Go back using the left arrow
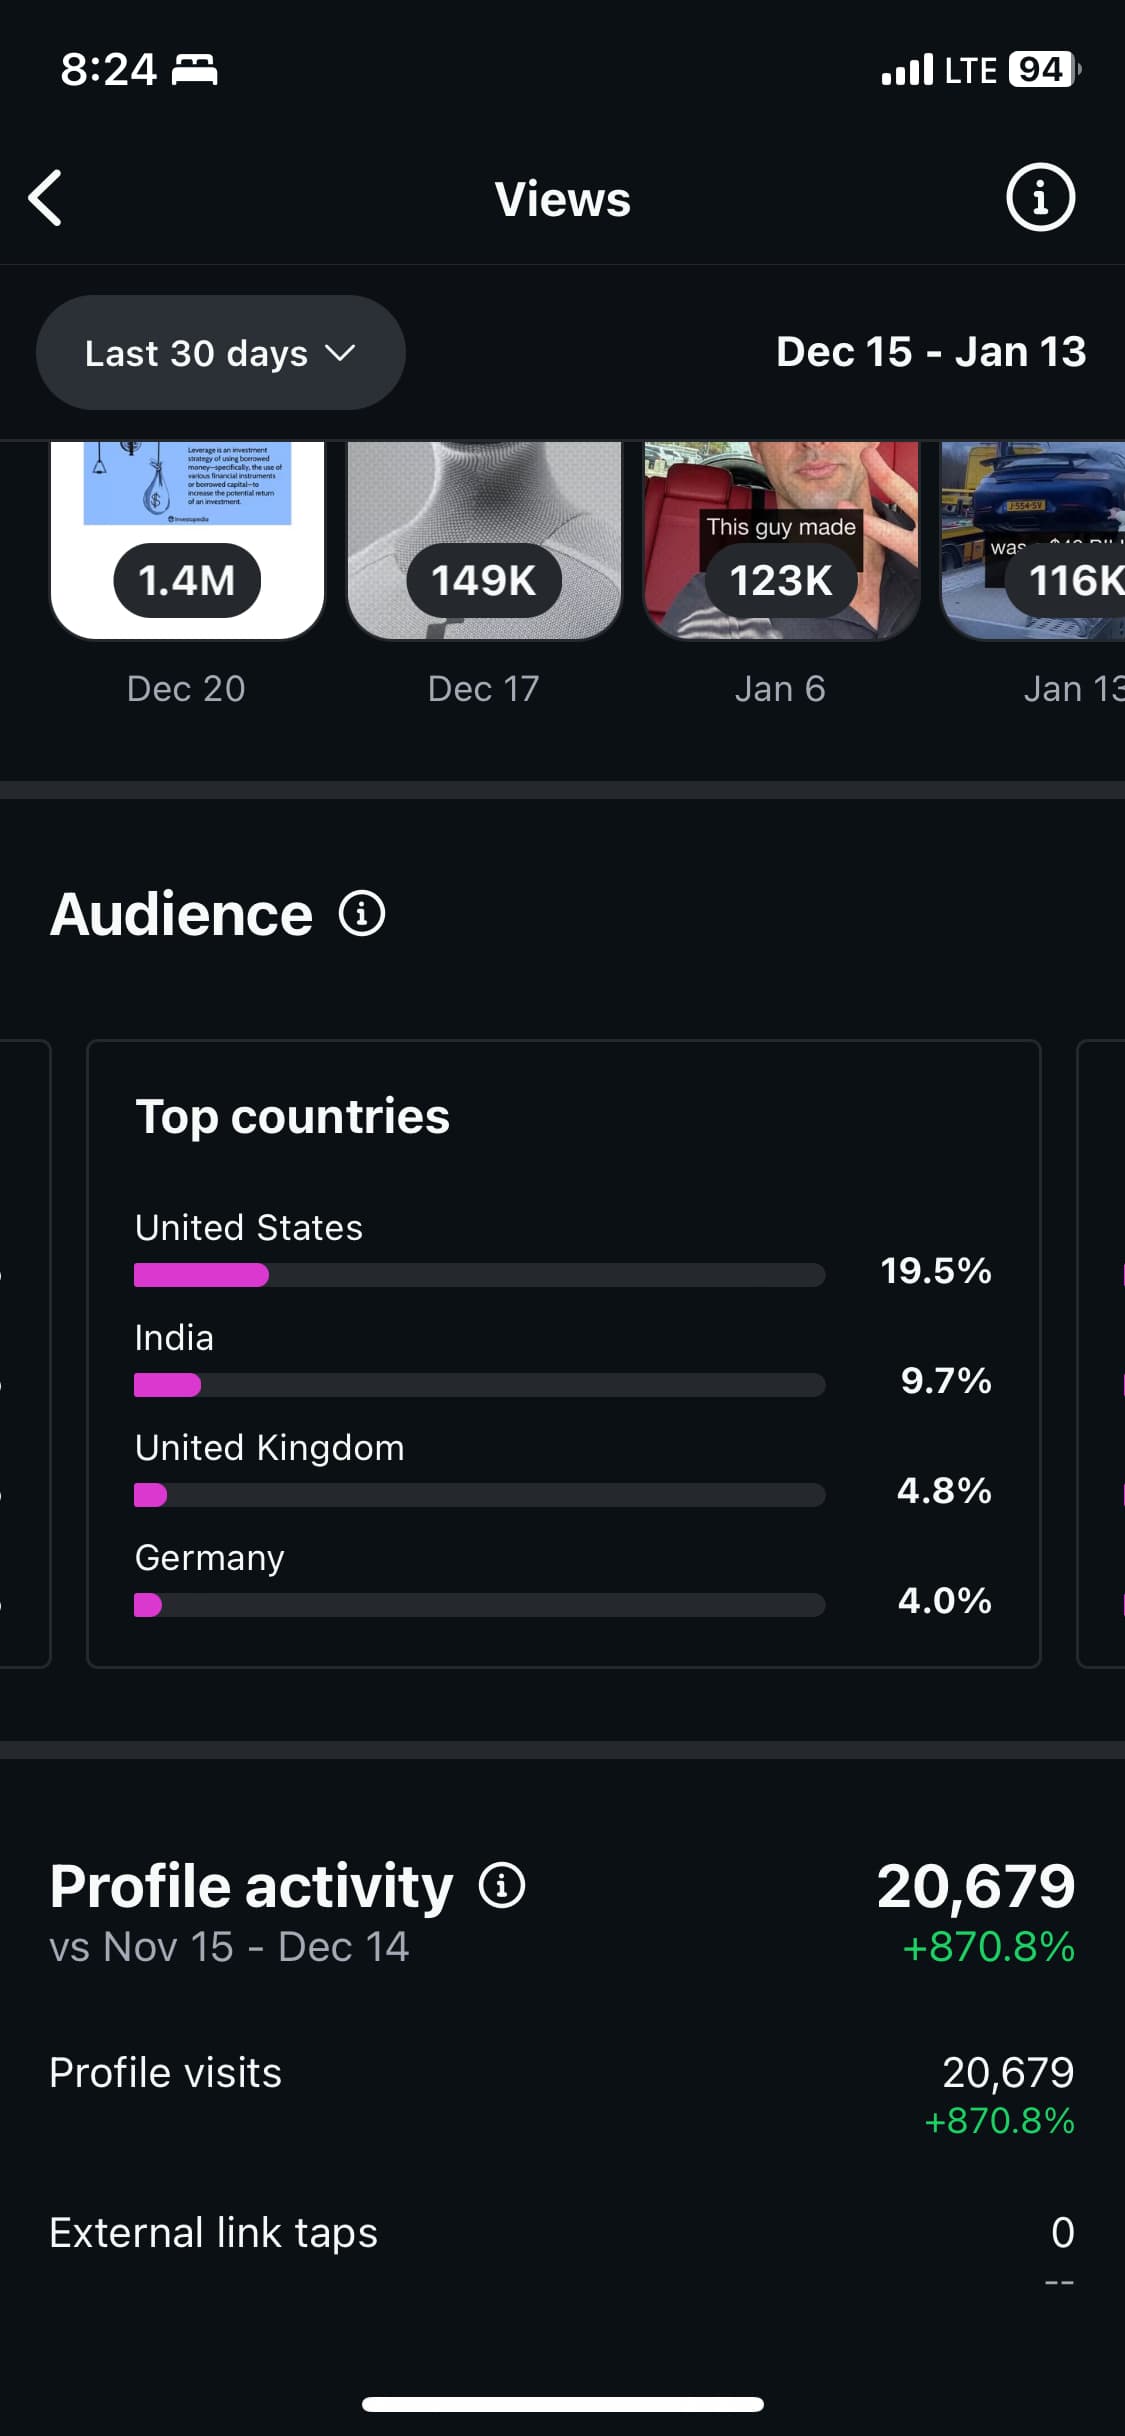 [x=46, y=198]
